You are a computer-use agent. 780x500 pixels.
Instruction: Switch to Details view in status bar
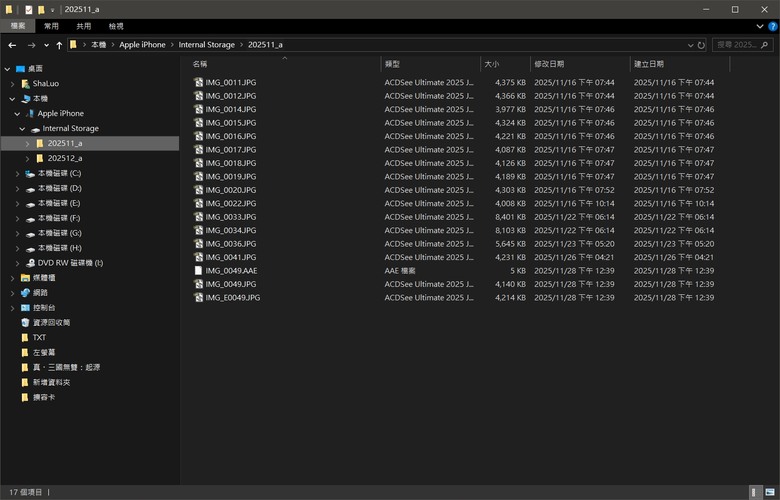(756, 493)
